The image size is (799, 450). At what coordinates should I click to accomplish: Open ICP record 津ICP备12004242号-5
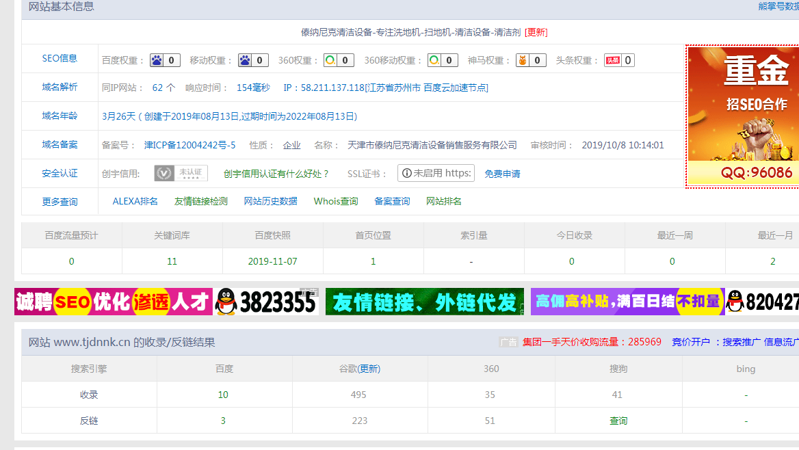[190, 145]
